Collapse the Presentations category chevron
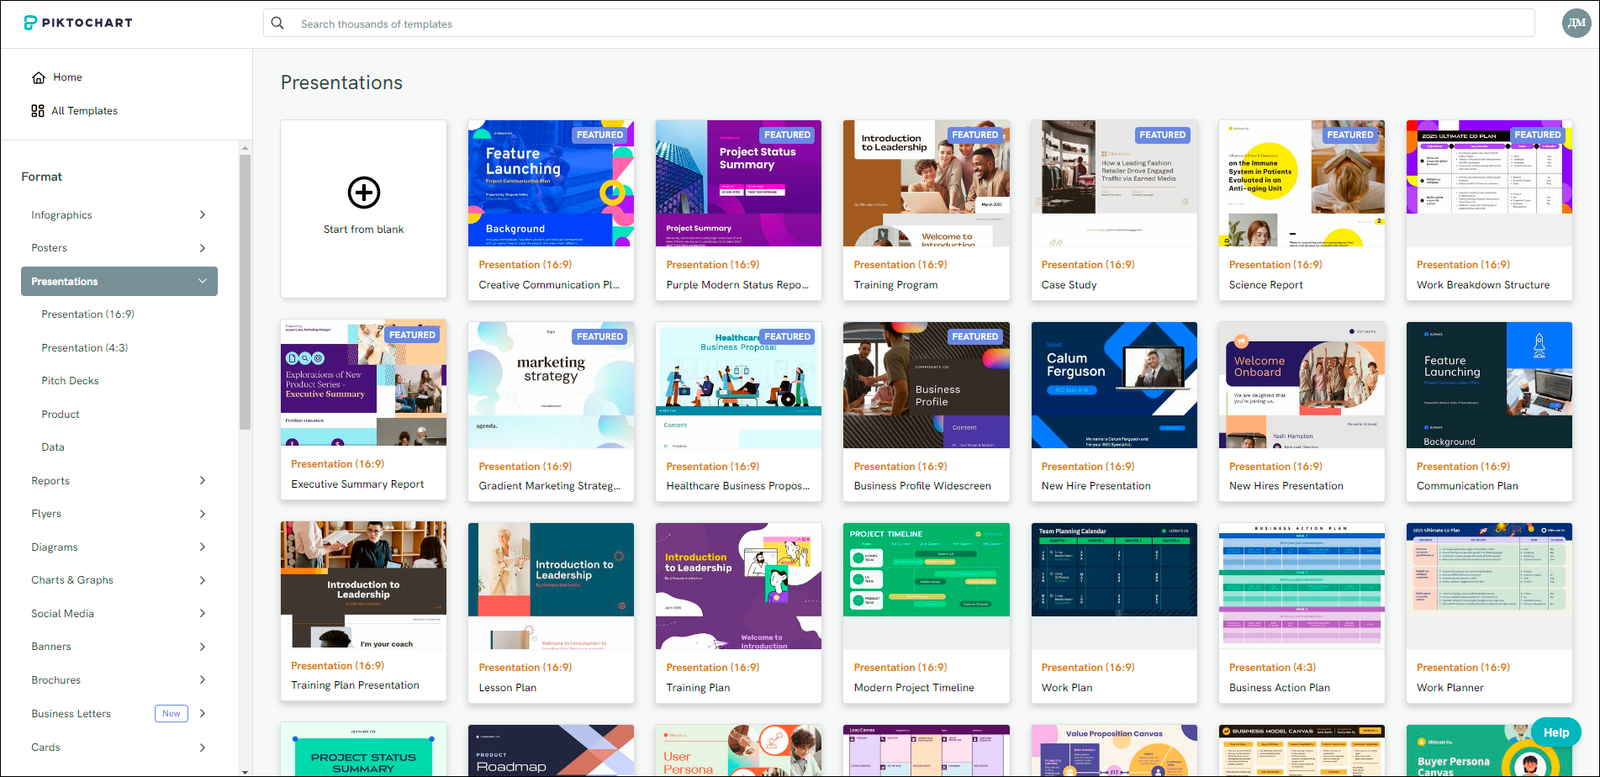 pyautogui.click(x=202, y=281)
